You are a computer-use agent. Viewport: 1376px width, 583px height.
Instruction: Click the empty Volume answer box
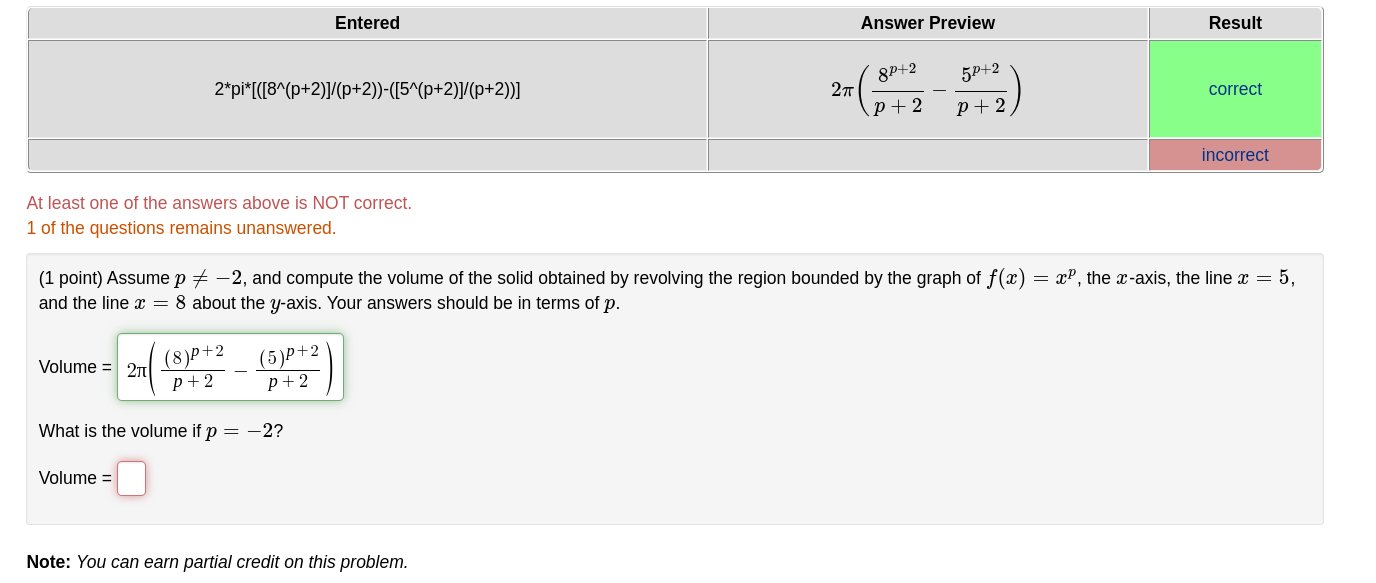[131, 478]
